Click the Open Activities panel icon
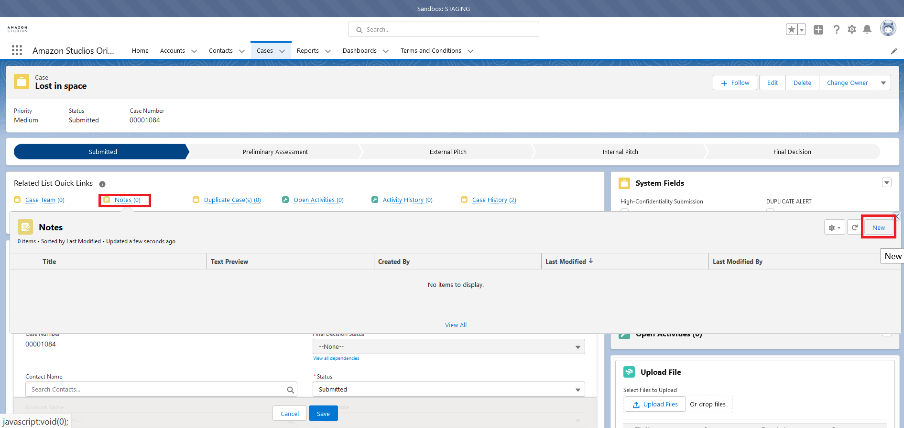The width and height of the screenshot is (904, 428). [624, 334]
